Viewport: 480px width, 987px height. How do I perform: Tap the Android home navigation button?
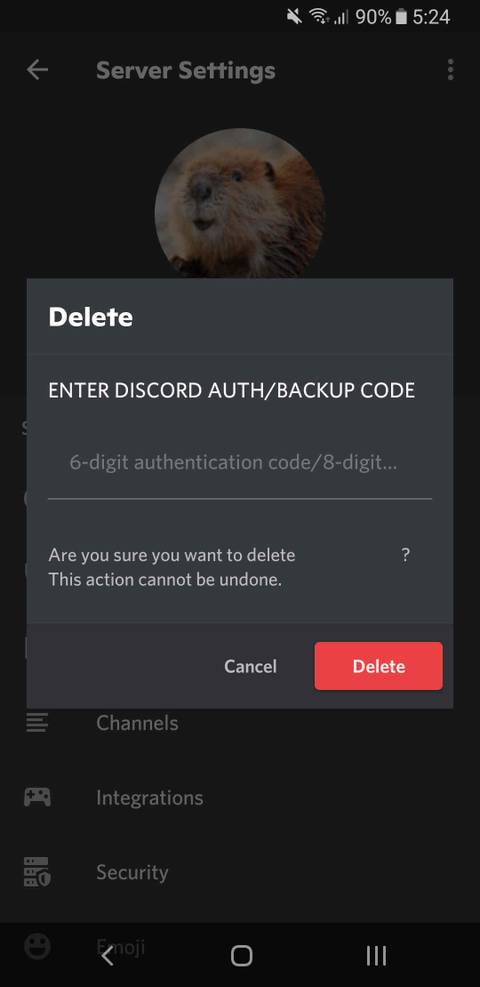[241, 956]
